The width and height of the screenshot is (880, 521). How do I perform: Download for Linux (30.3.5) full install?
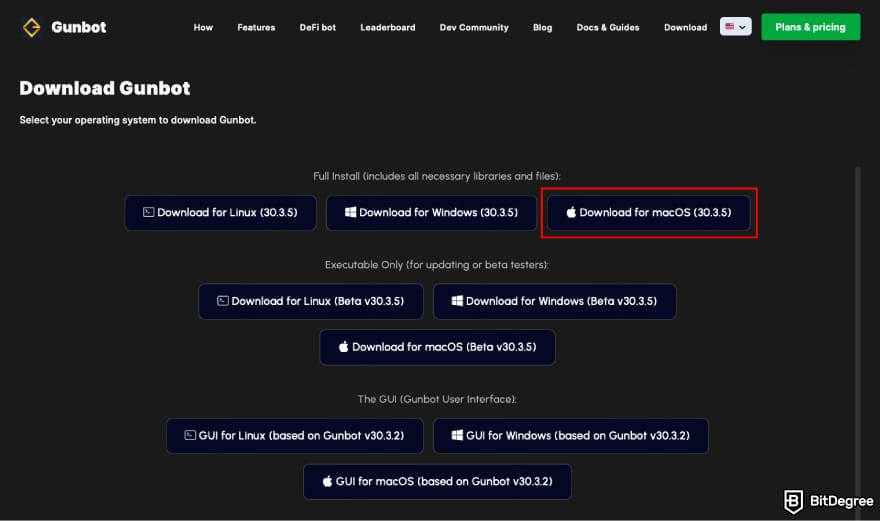tap(221, 213)
